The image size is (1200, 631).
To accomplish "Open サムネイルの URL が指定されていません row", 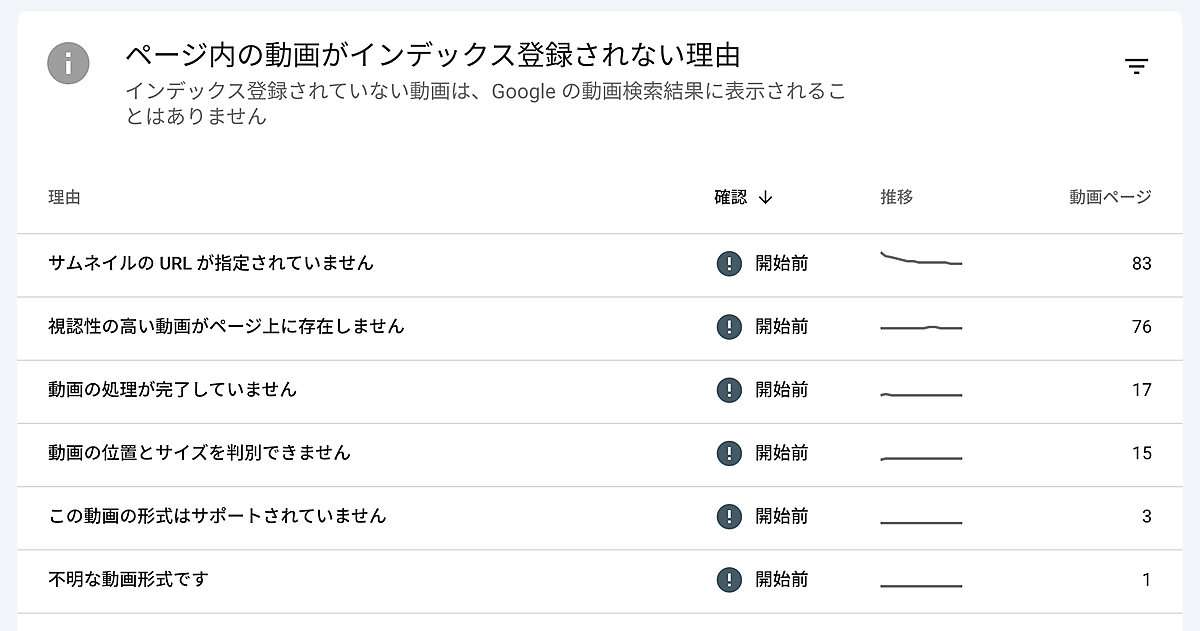I will click(211, 264).
